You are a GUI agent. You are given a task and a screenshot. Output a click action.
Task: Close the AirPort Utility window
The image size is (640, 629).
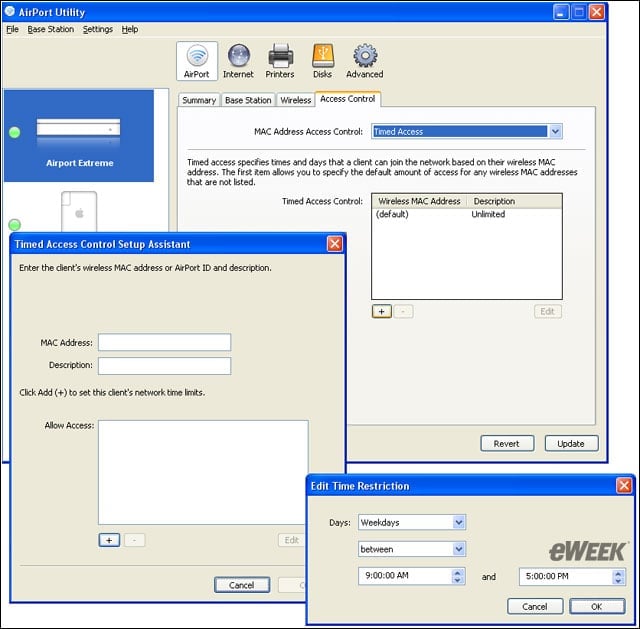coord(597,12)
